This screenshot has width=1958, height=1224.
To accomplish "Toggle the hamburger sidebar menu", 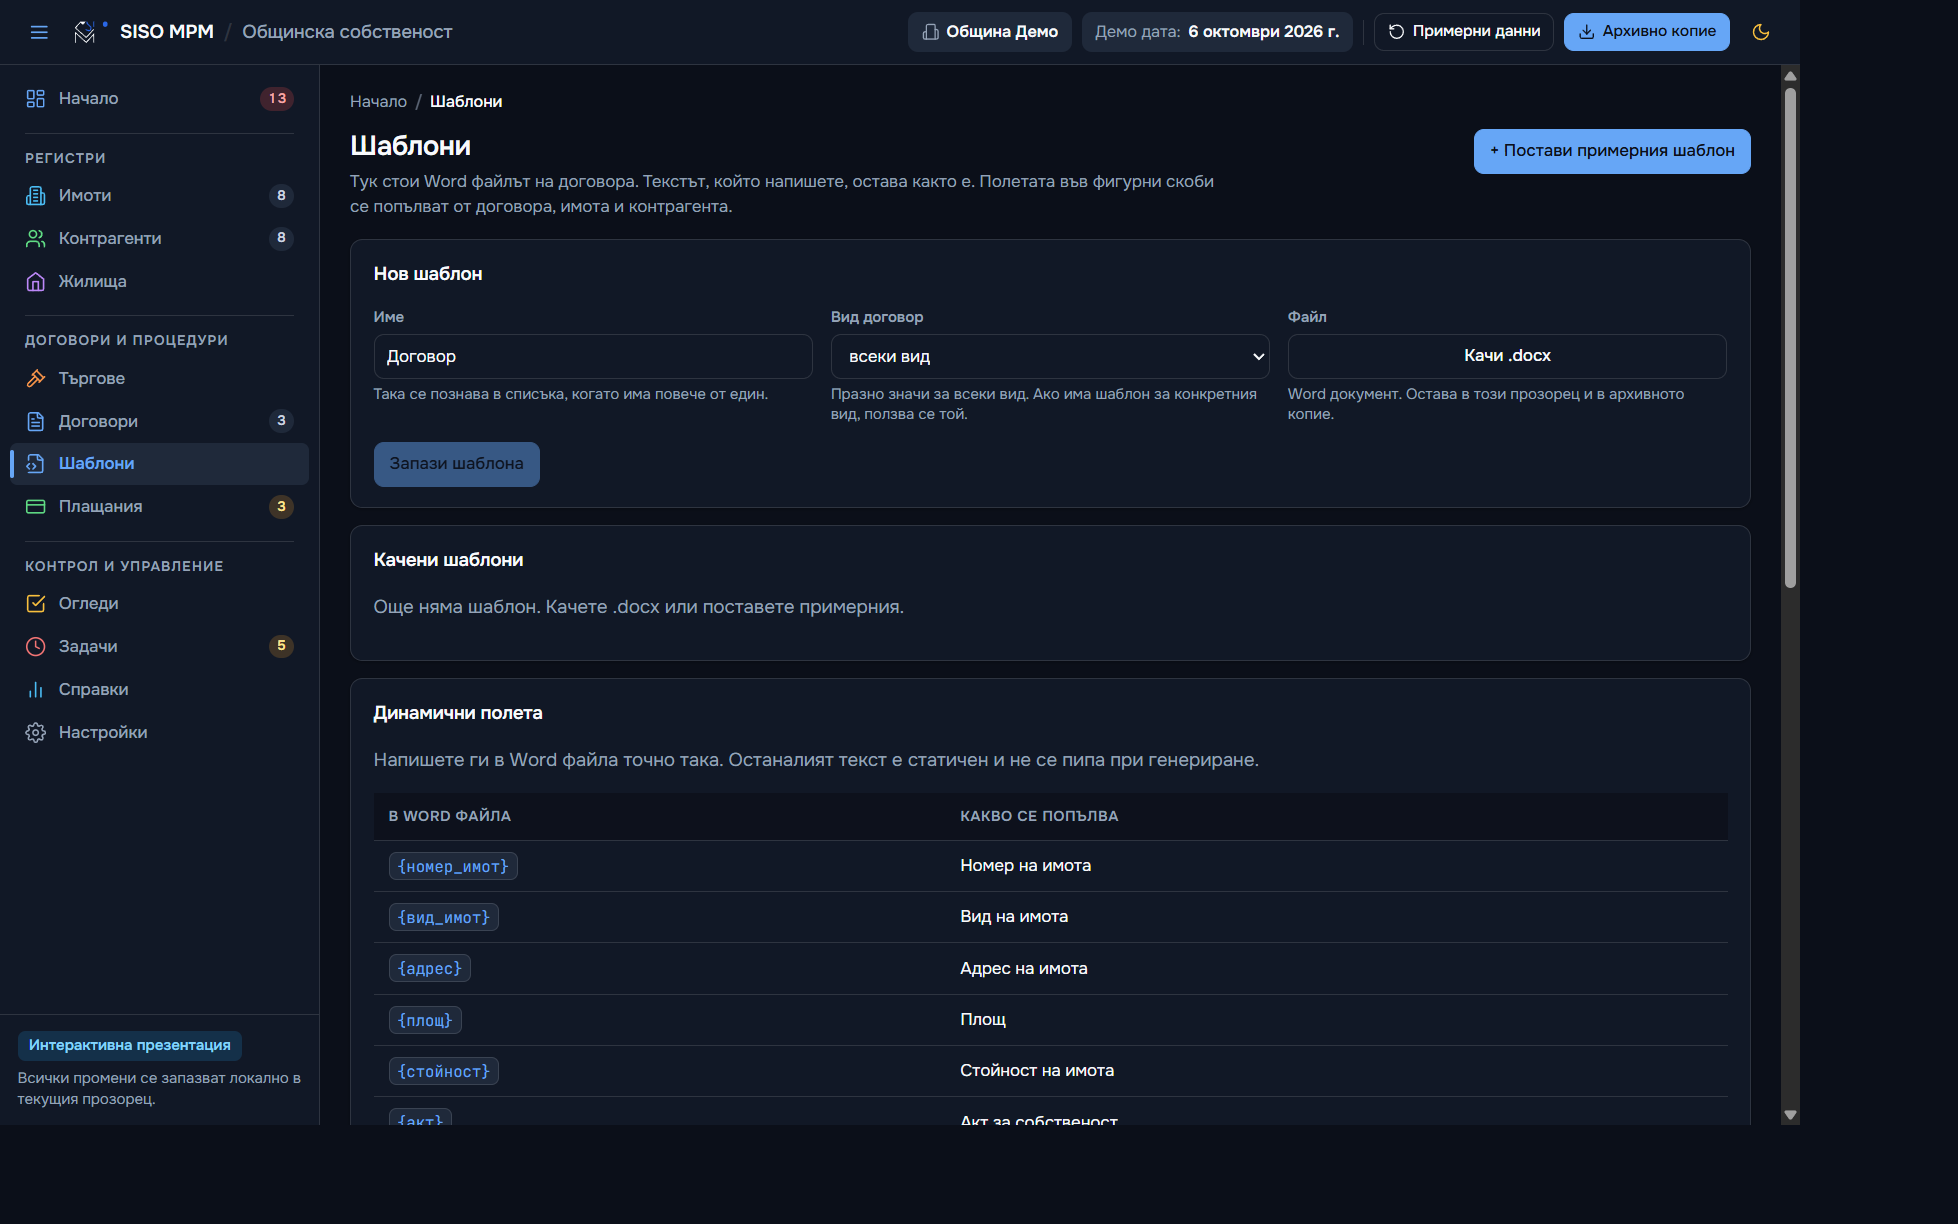I will (39, 32).
